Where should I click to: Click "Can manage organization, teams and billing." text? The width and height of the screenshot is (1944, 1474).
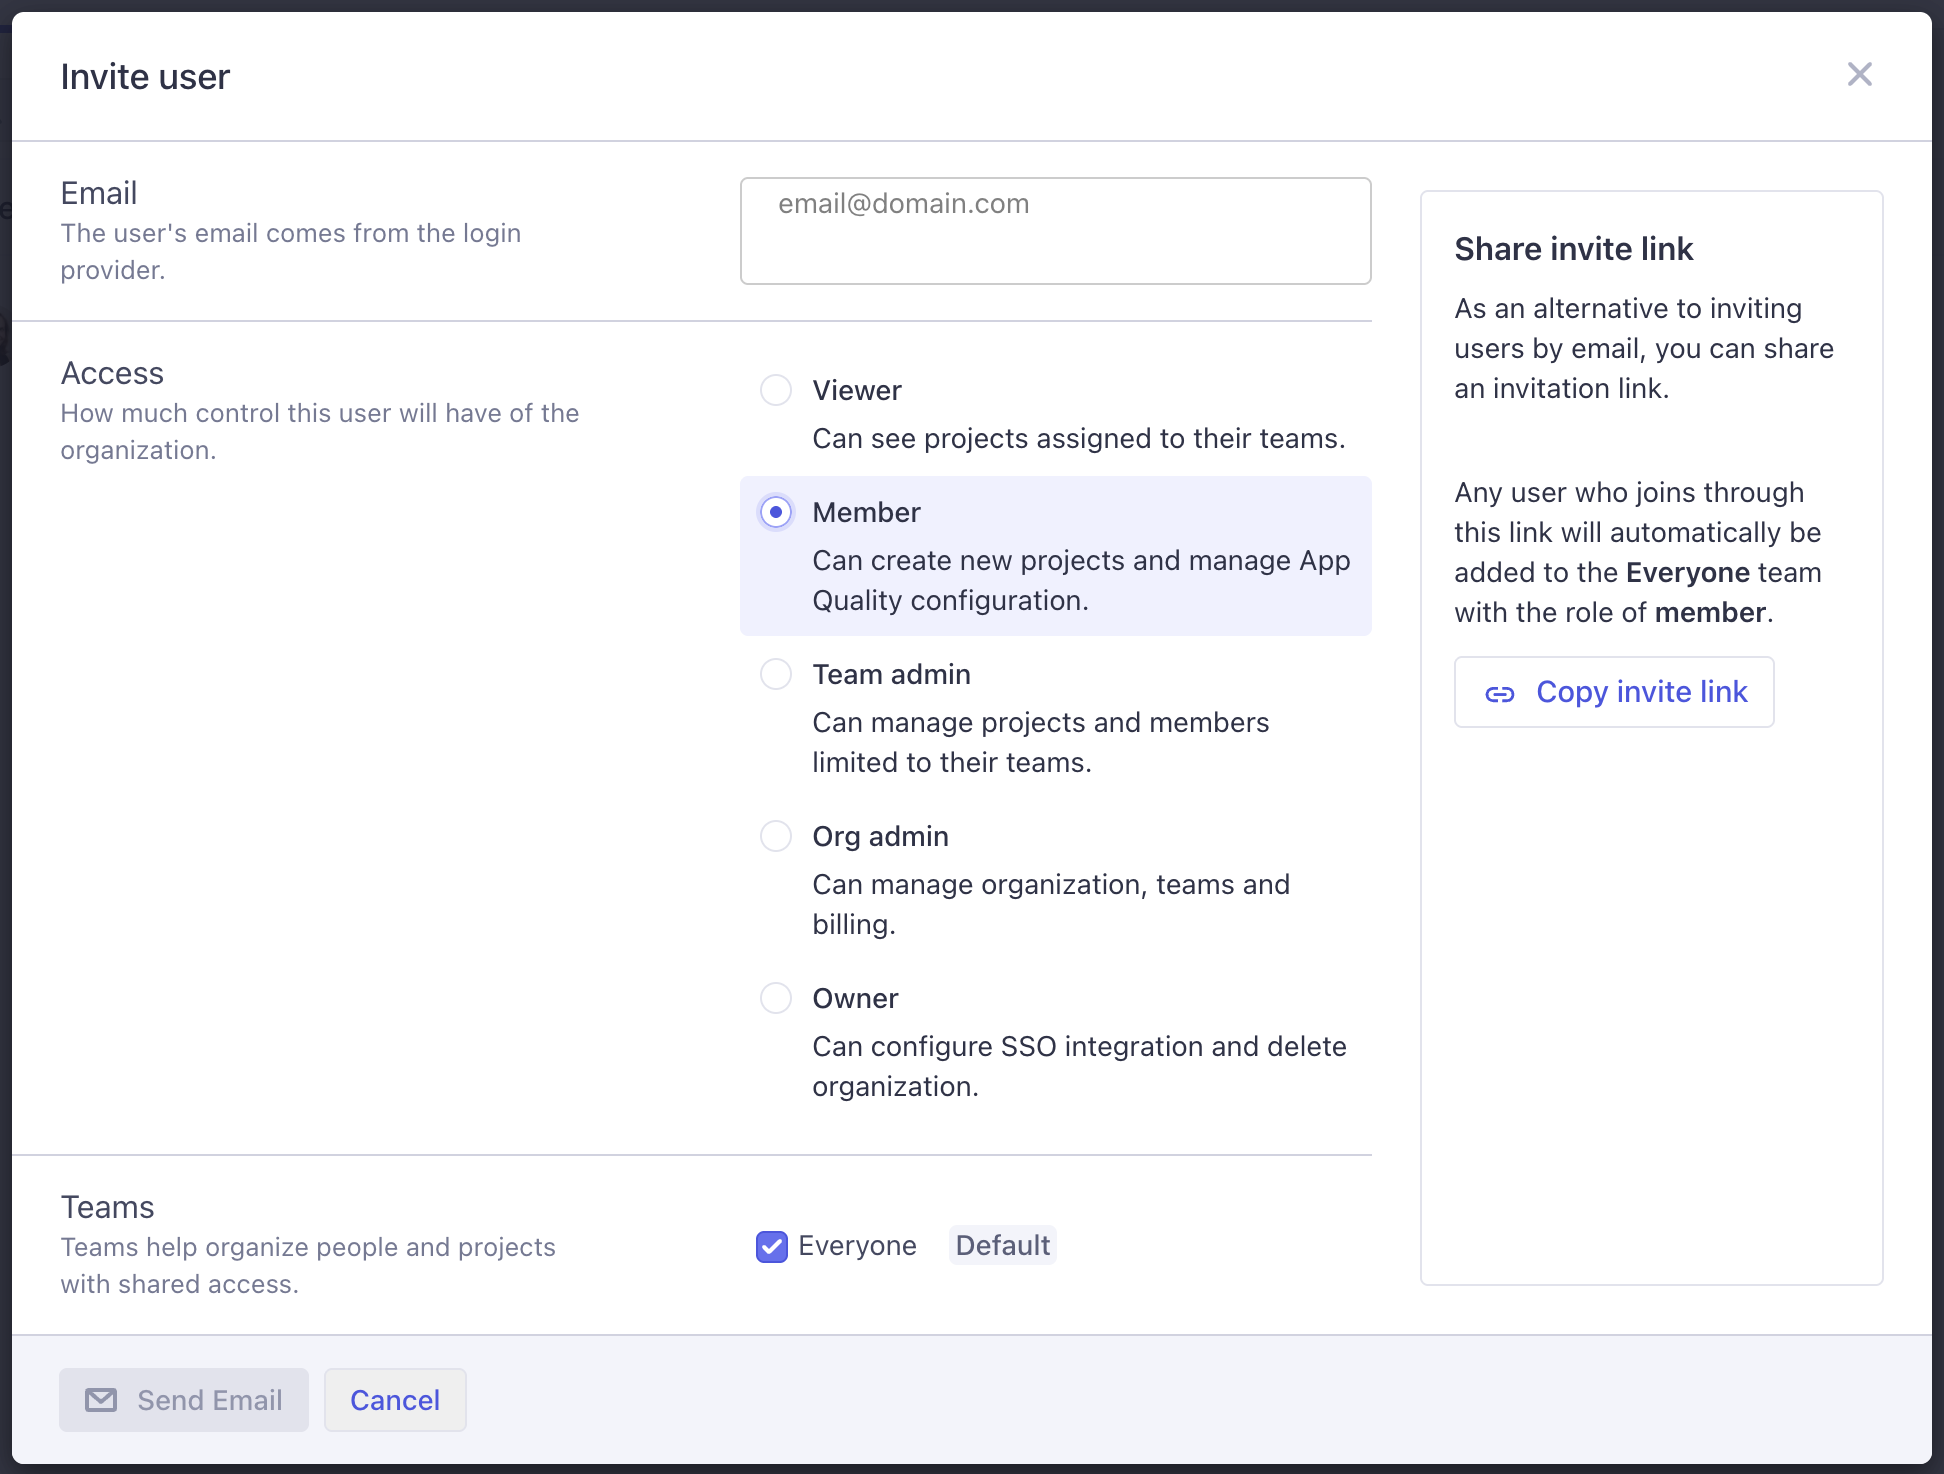point(1051,904)
